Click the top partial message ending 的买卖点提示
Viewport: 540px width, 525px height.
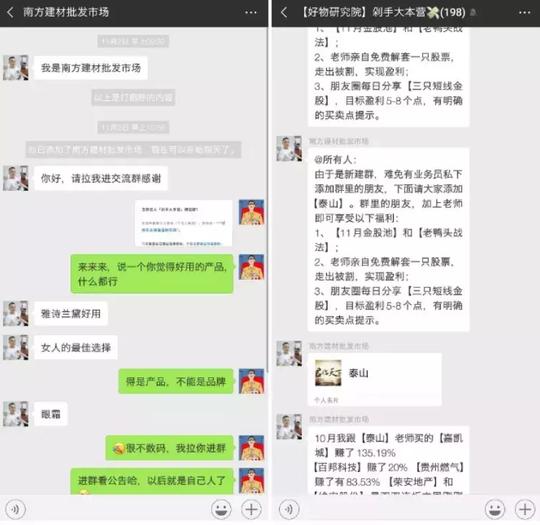[388, 77]
